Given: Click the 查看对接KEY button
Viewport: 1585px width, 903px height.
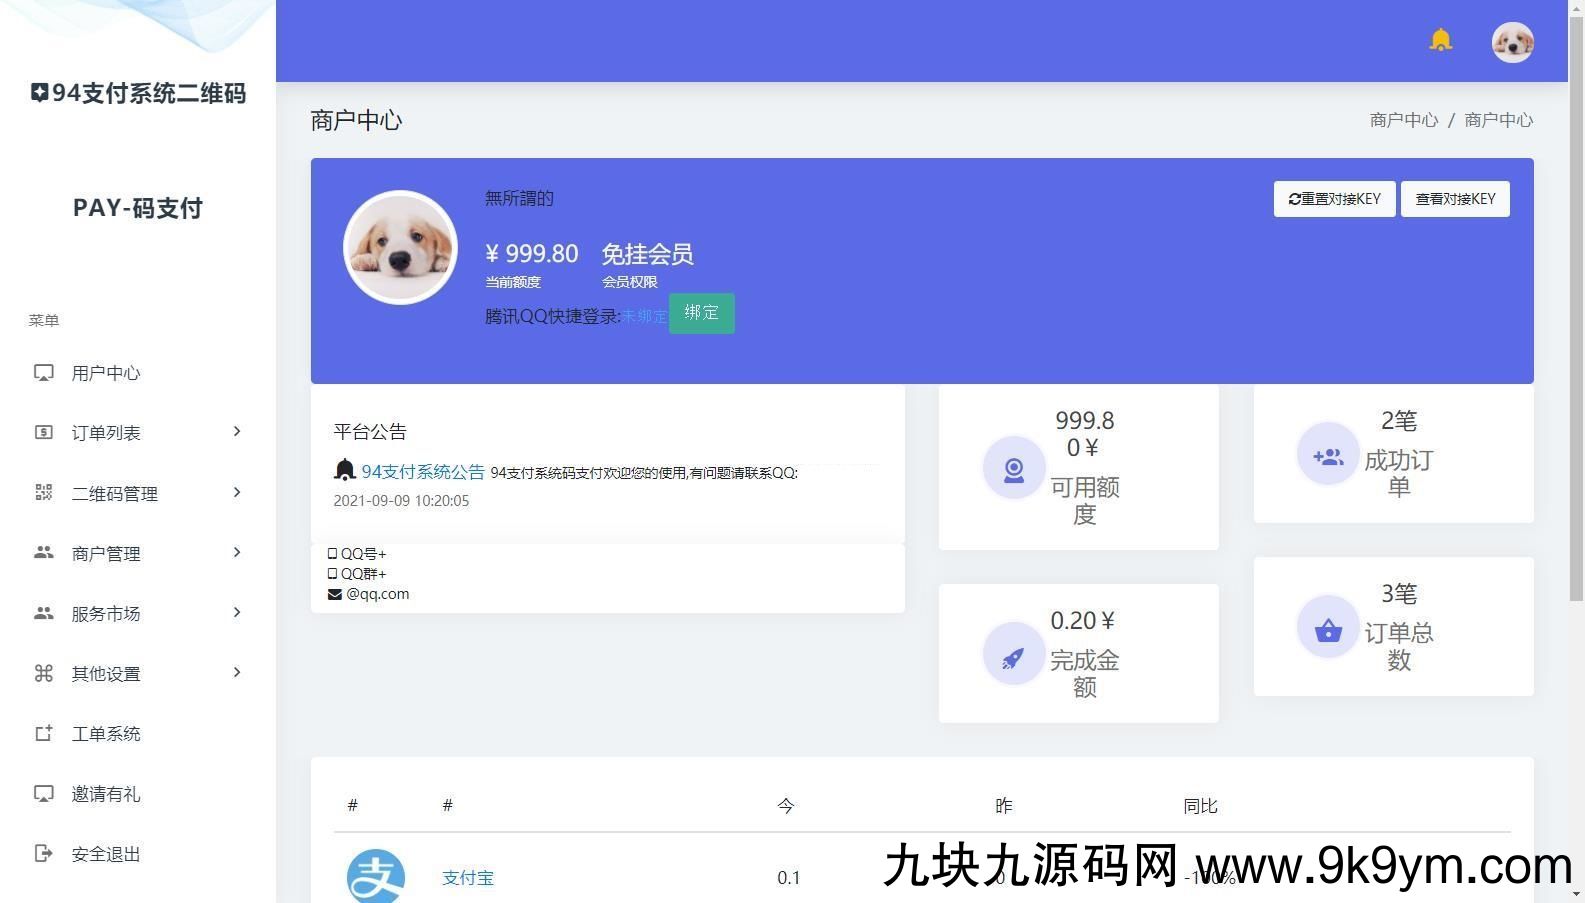Looking at the screenshot, I should coord(1455,199).
